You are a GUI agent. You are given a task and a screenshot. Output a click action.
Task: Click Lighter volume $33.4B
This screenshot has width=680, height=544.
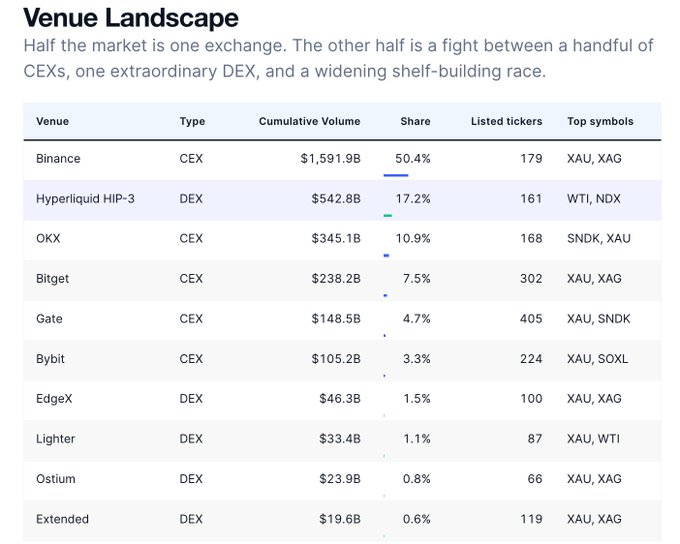tap(340, 439)
